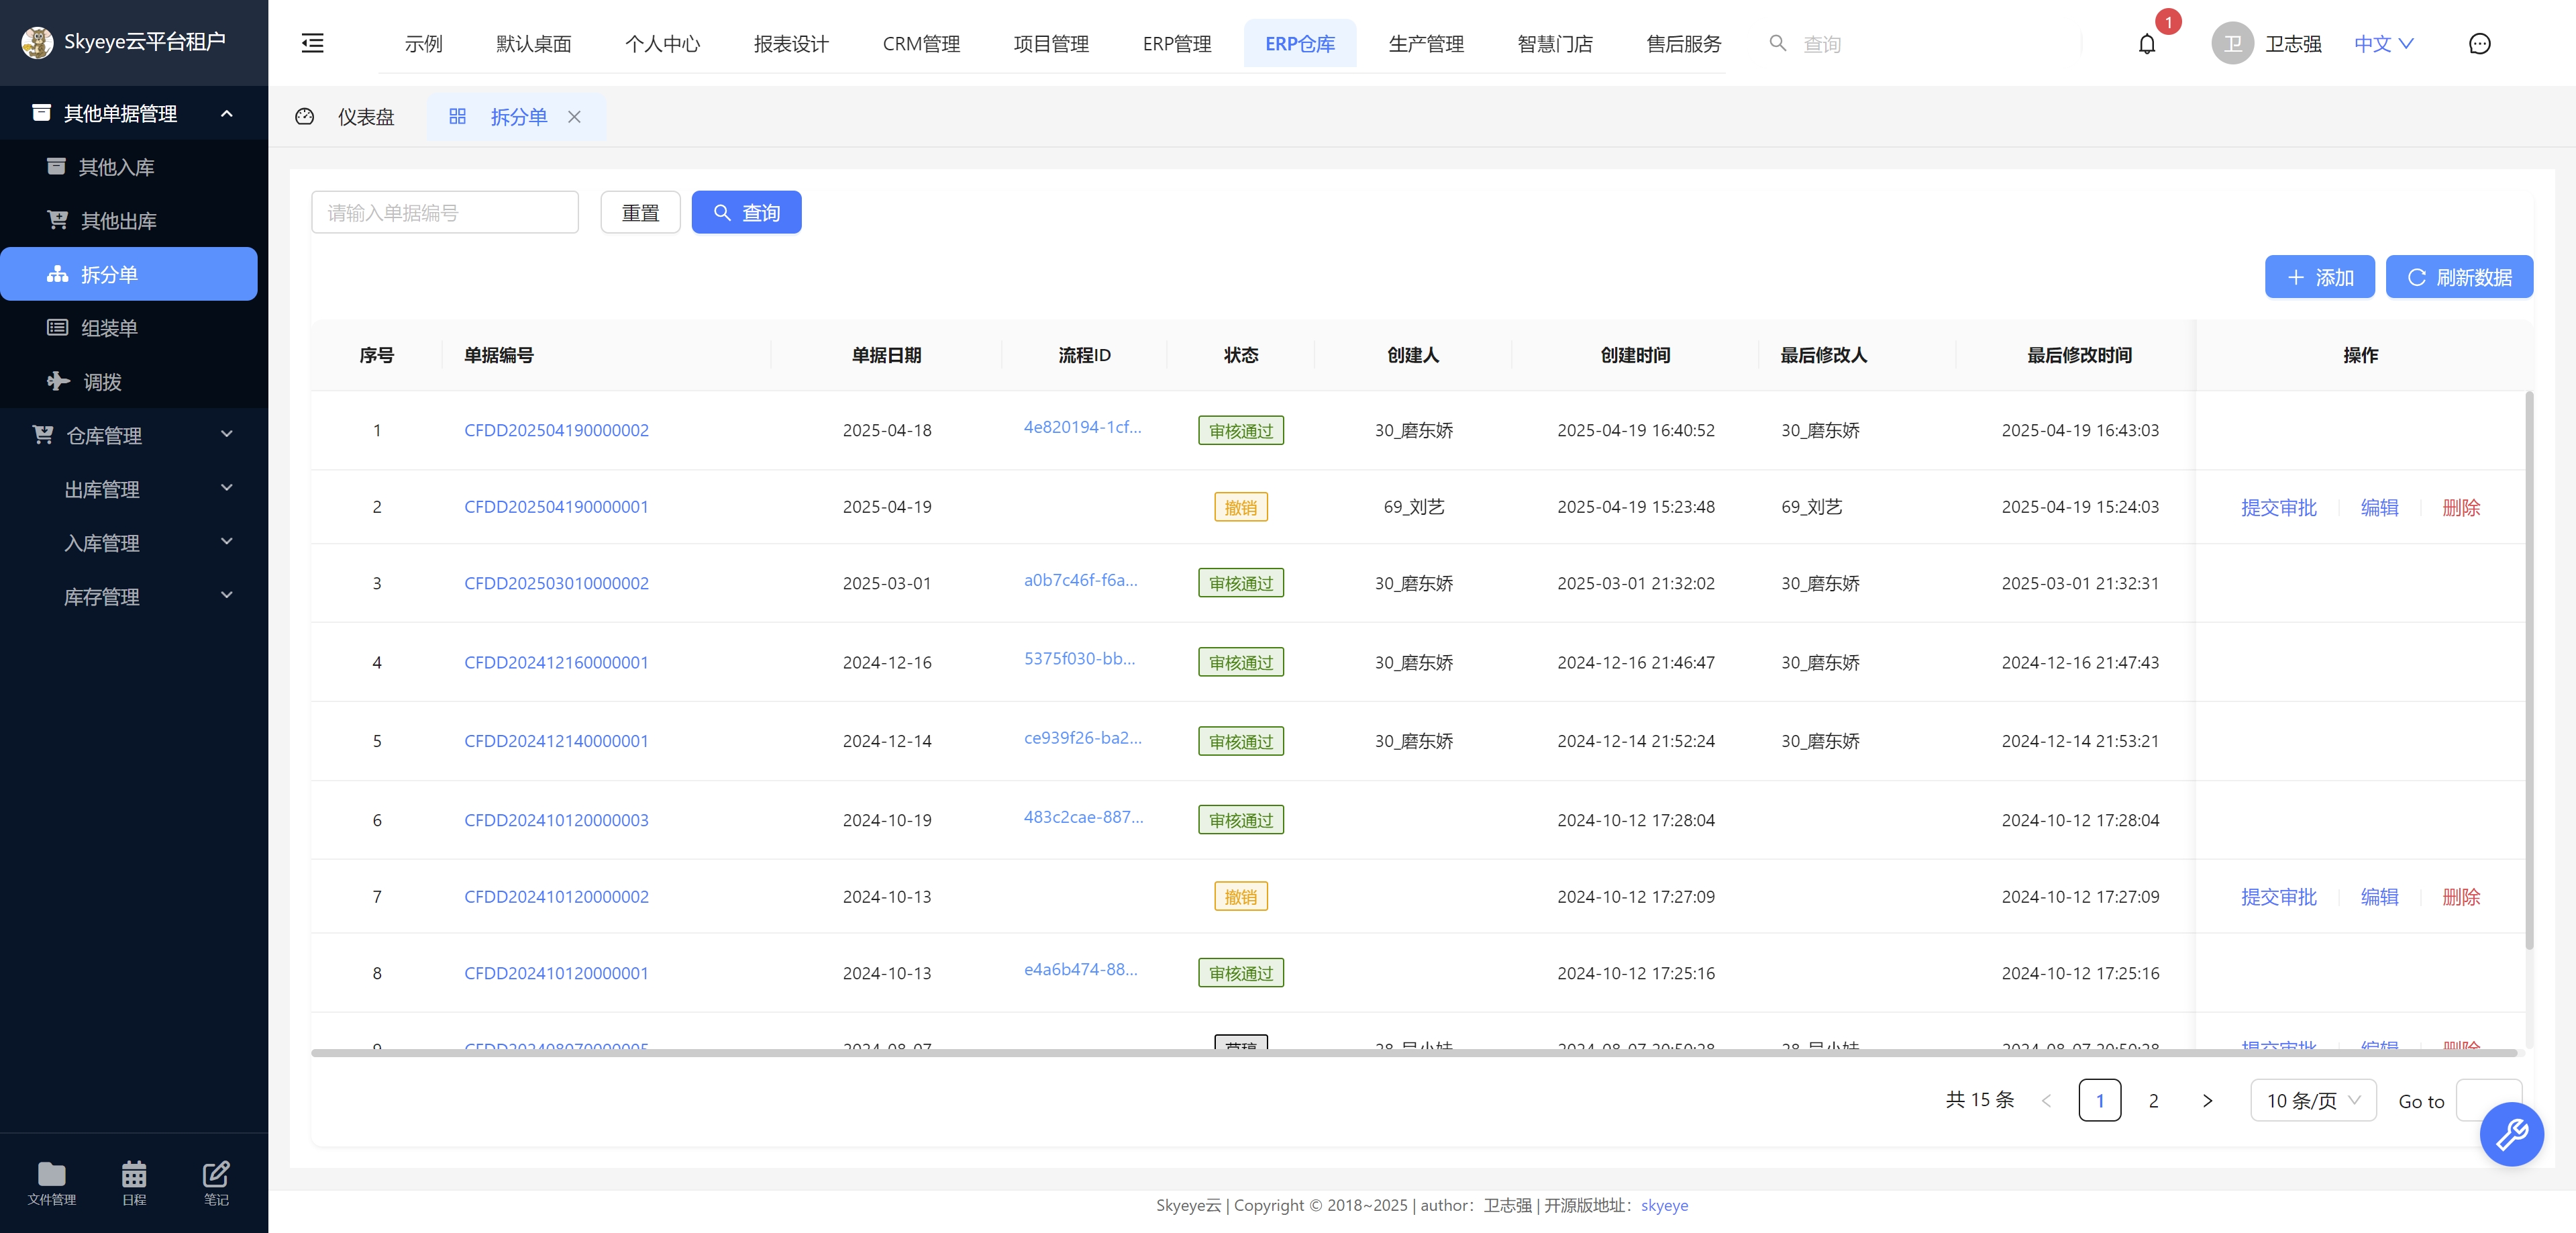Screen dimensions: 2576x1233
Task: Click the Go to page input box
Action: [2489, 1101]
